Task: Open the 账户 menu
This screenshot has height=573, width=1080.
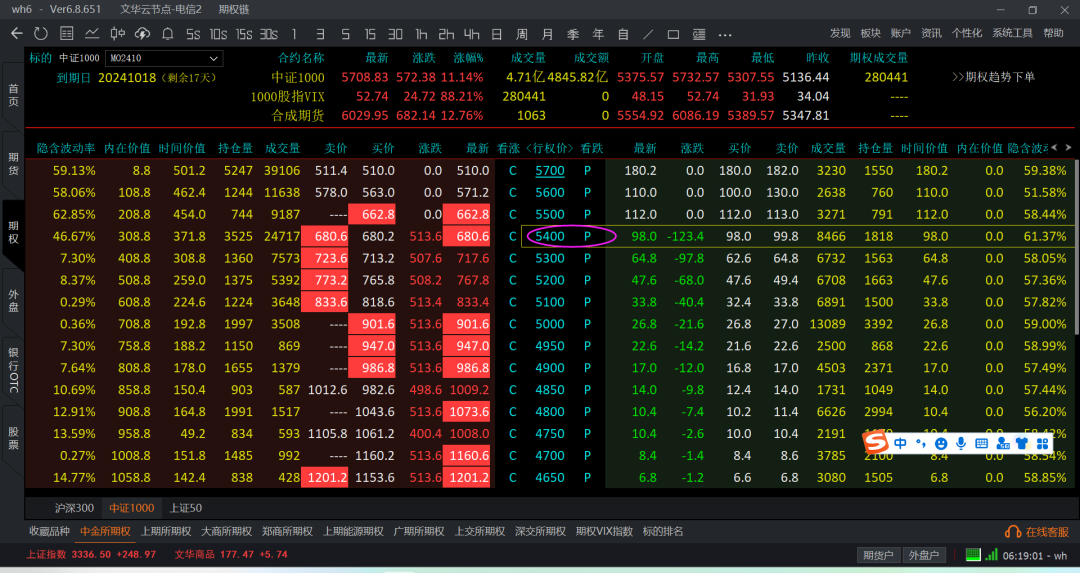Action: tap(901, 33)
